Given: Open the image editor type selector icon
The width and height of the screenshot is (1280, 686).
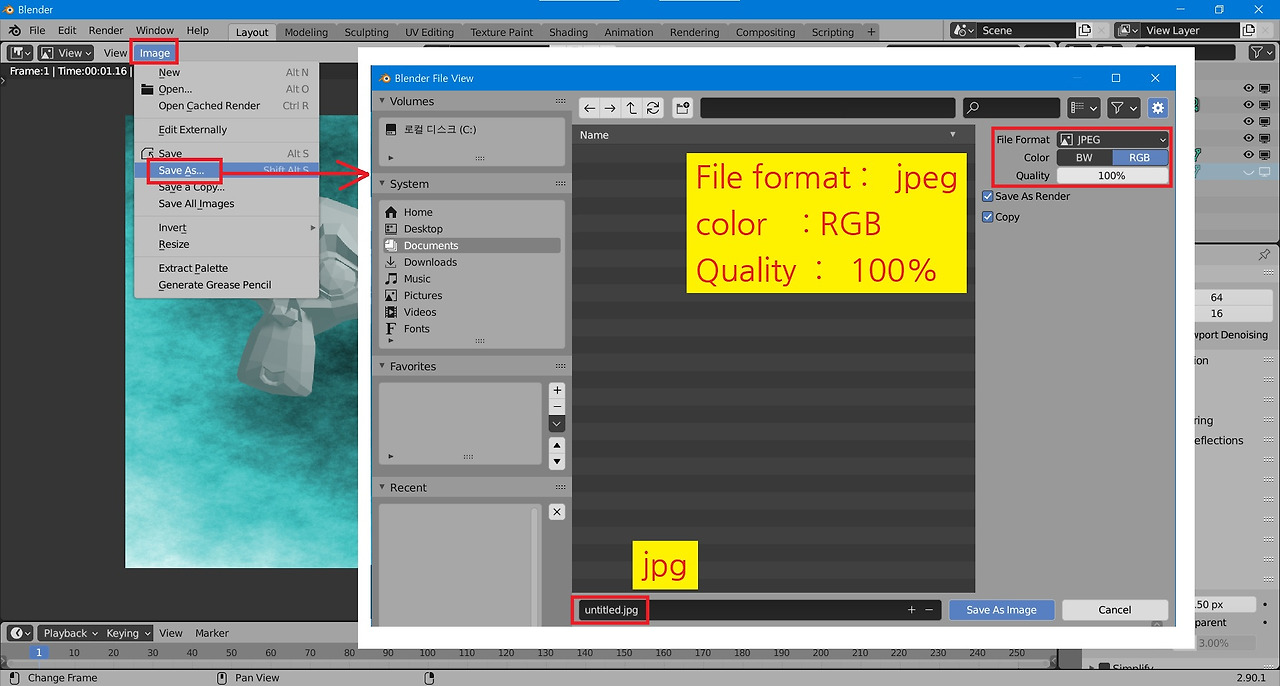Looking at the screenshot, I should 18,53.
